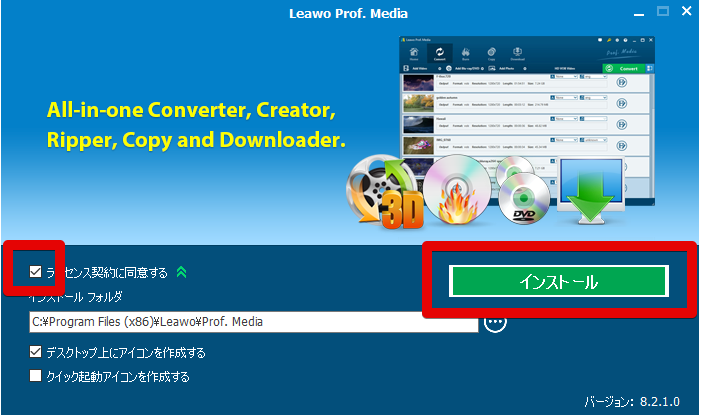The image size is (702, 415).
Task: Click the インストール フォルダ label
Action: 76,297
